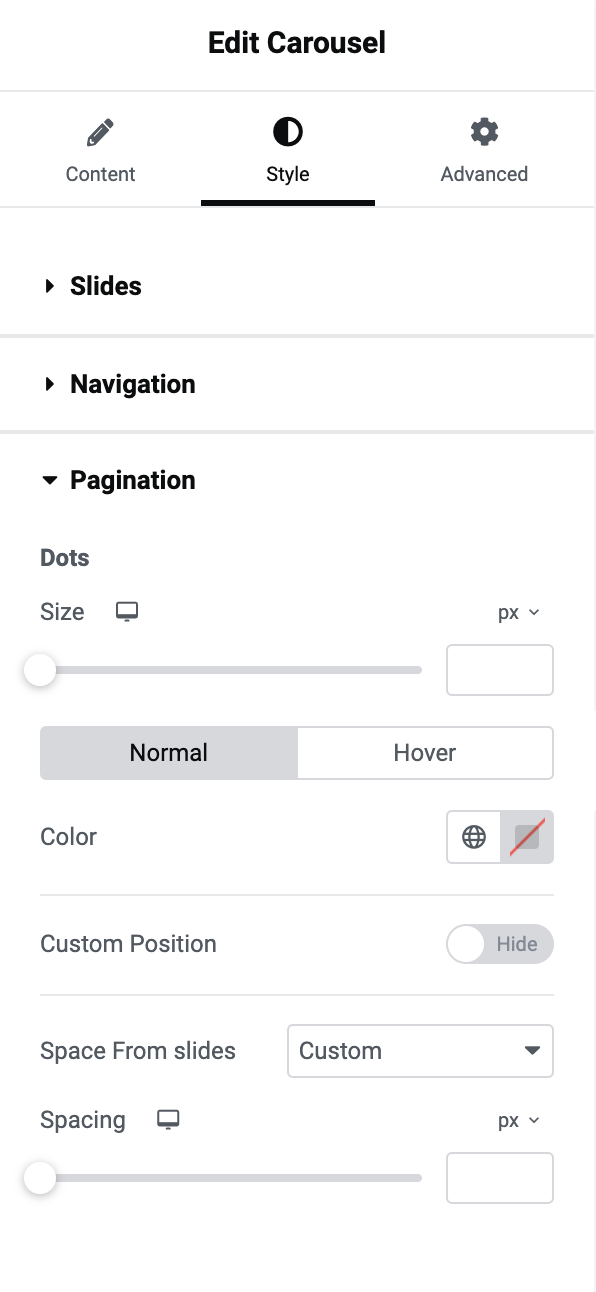Open Global Colors with the globe icon
This screenshot has height=1292, width=596.
coord(473,837)
